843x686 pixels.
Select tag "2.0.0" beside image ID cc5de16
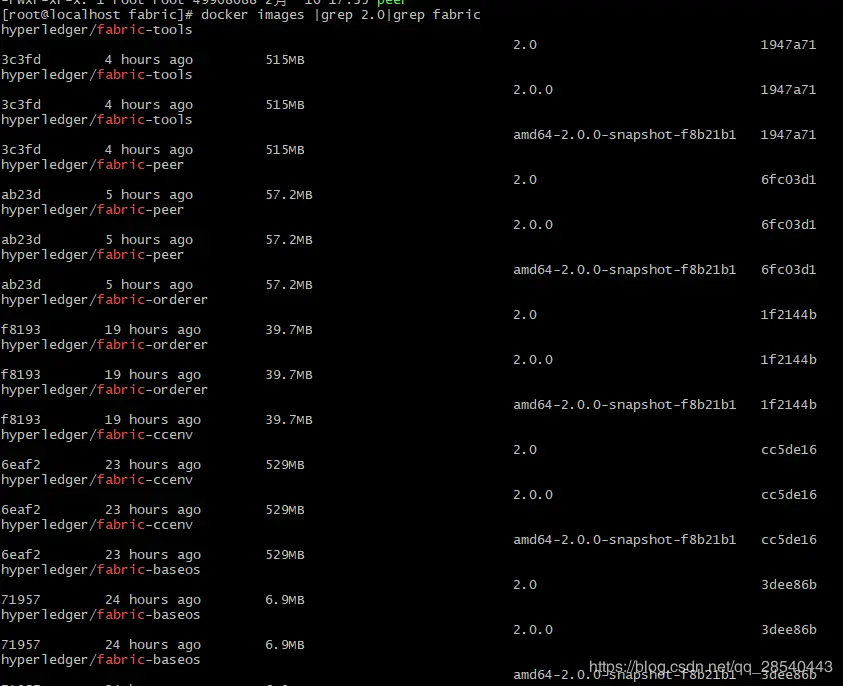533,495
